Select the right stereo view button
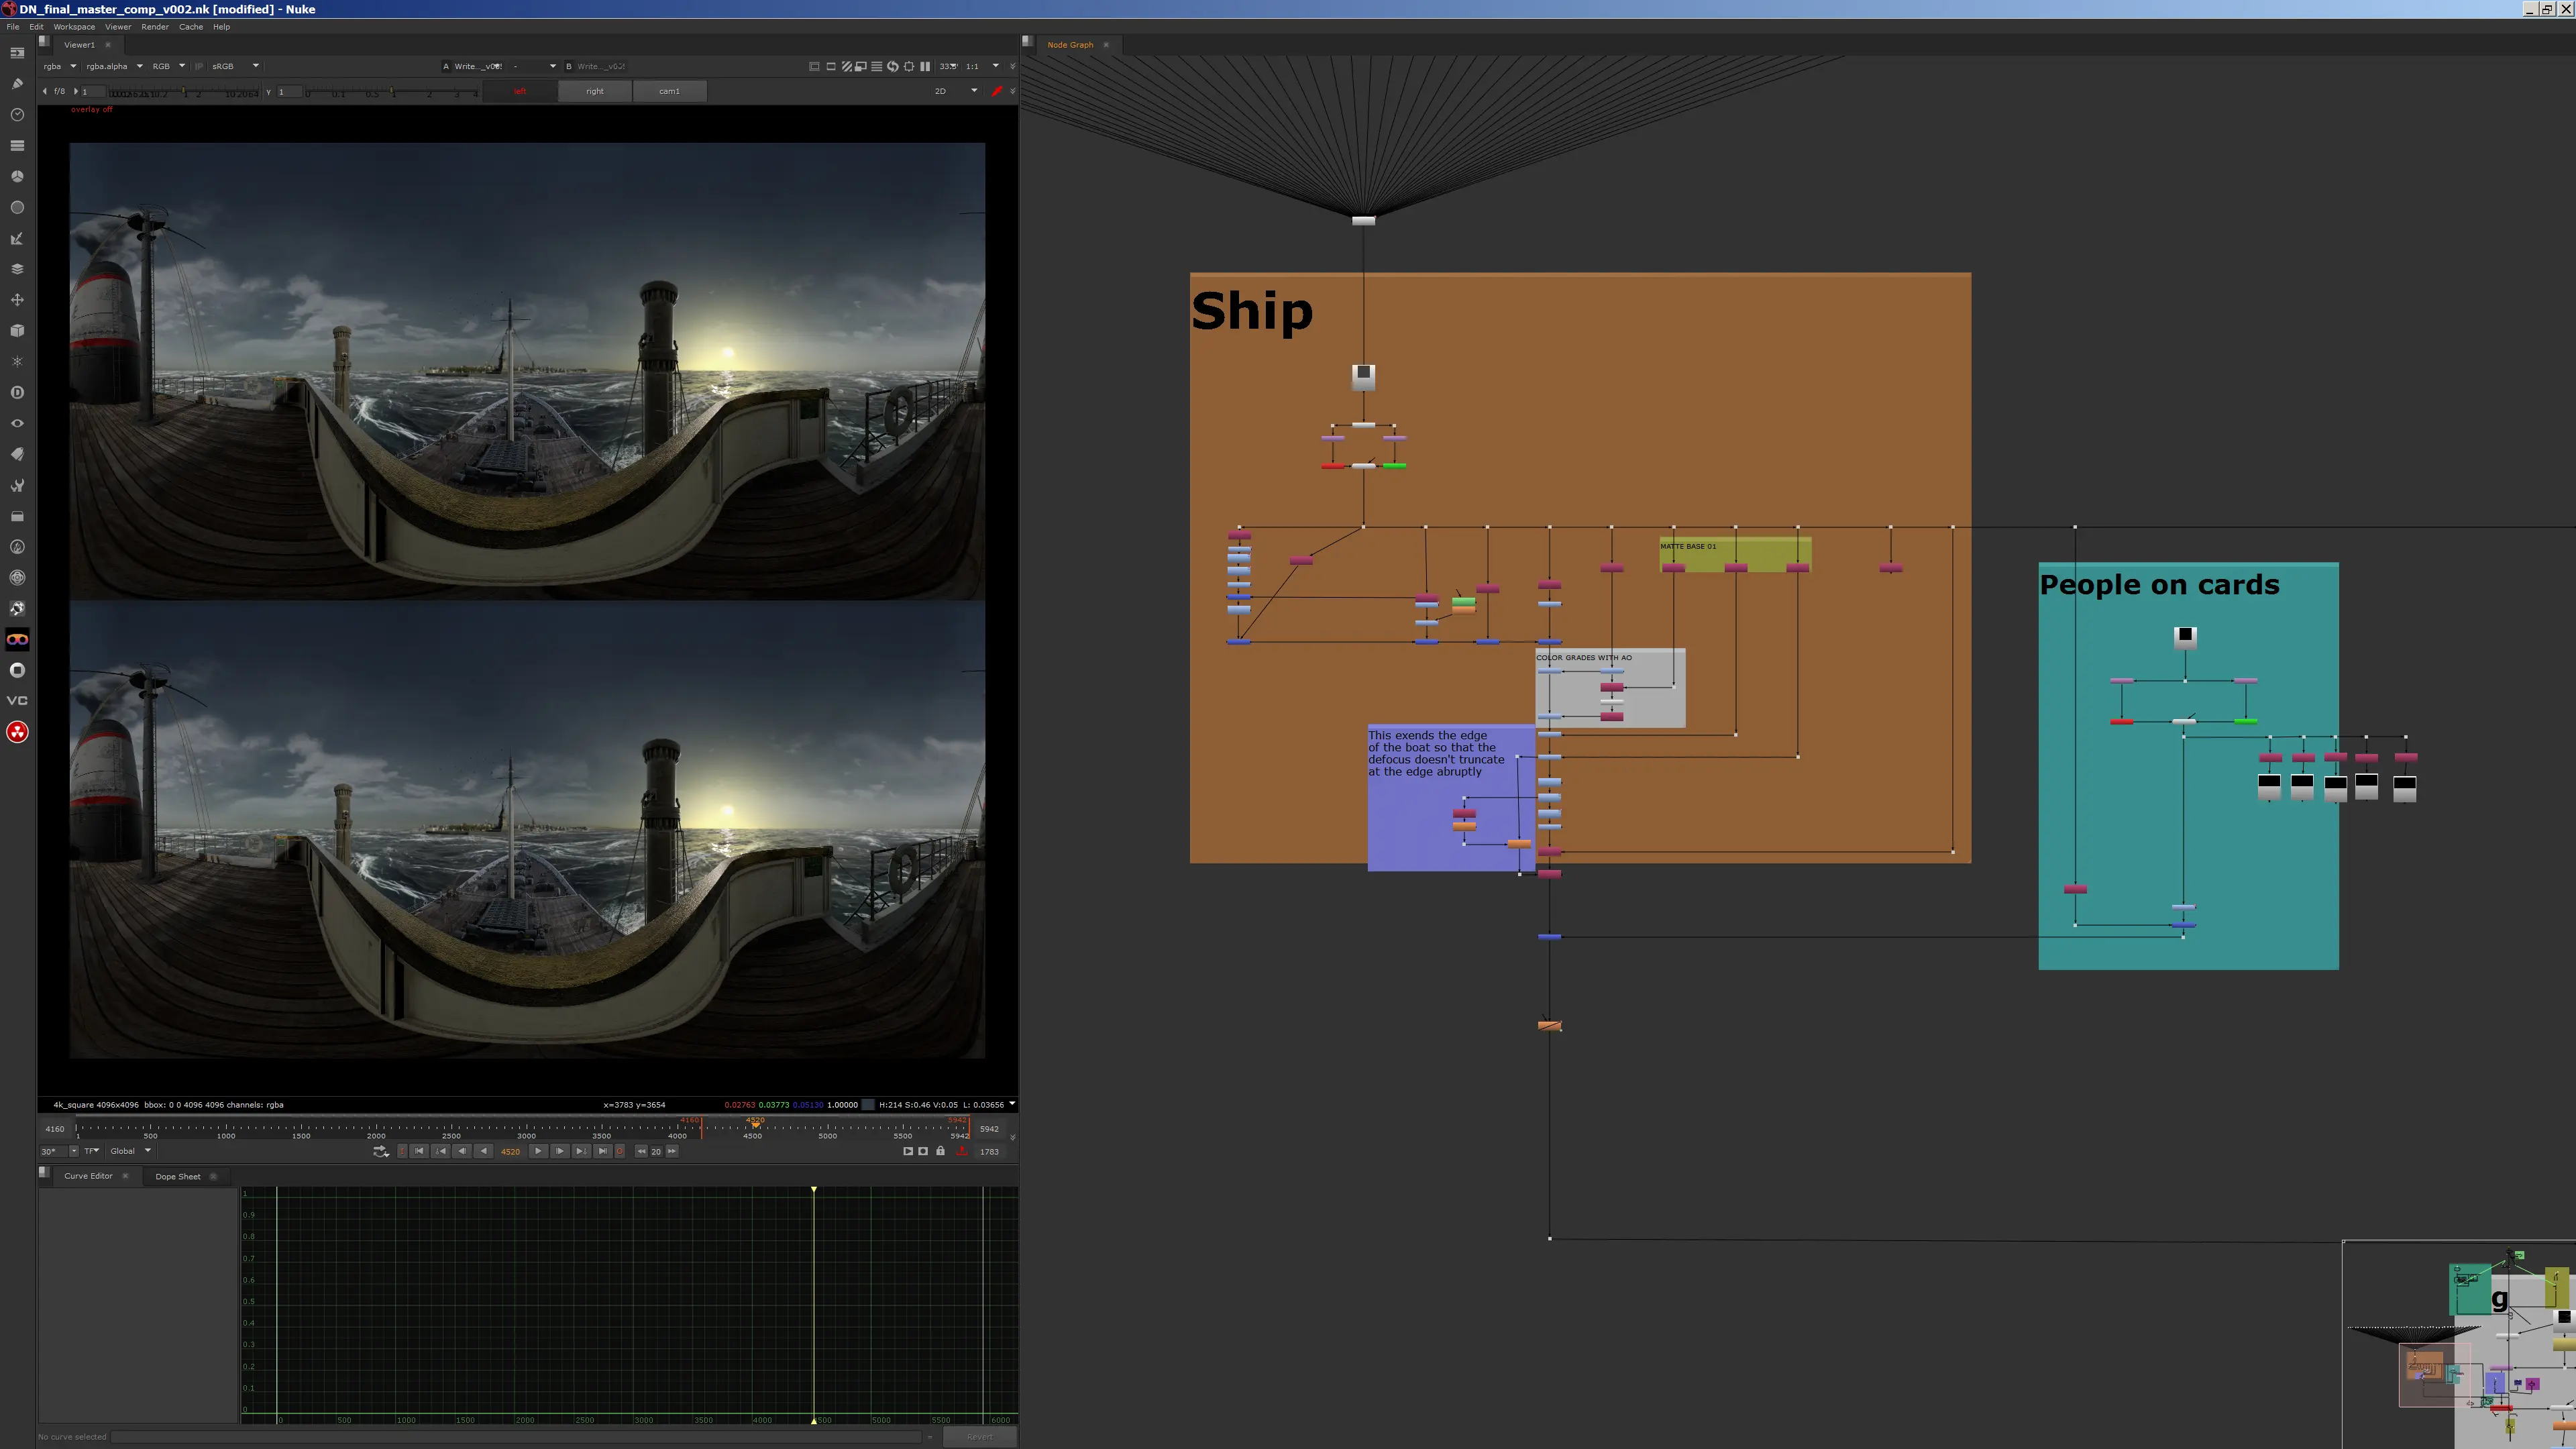 tap(595, 91)
